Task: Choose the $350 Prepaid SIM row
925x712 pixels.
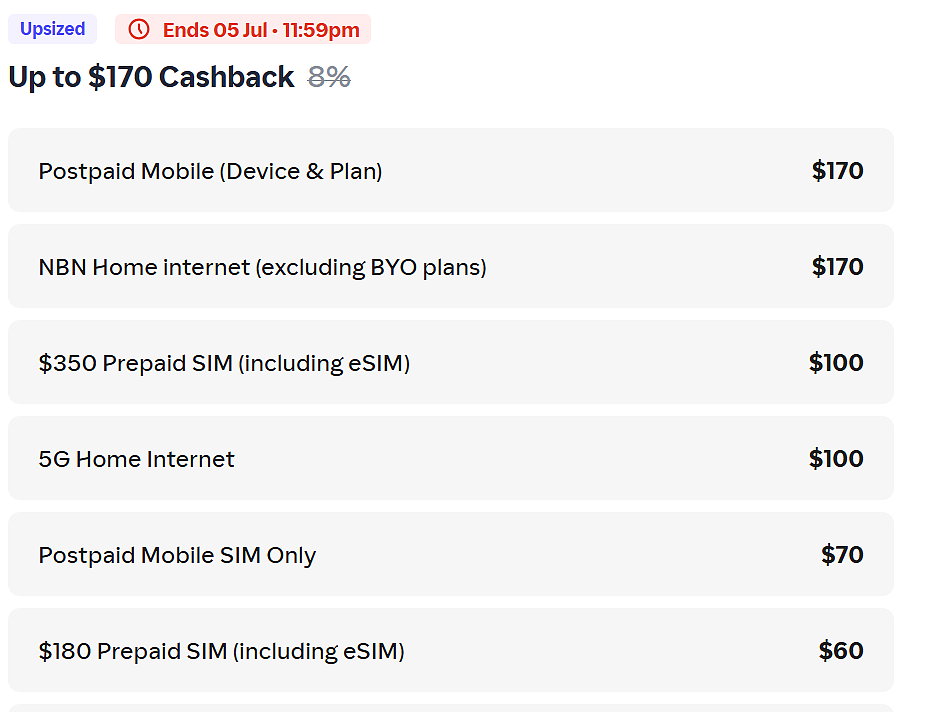Action: (x=451, y=362)
